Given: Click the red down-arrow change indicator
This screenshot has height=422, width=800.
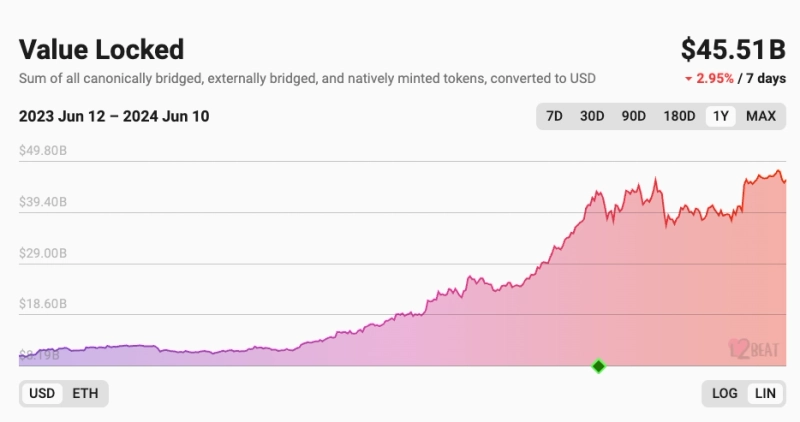Looking at the screenshot, I should click(x=687, y=79).
